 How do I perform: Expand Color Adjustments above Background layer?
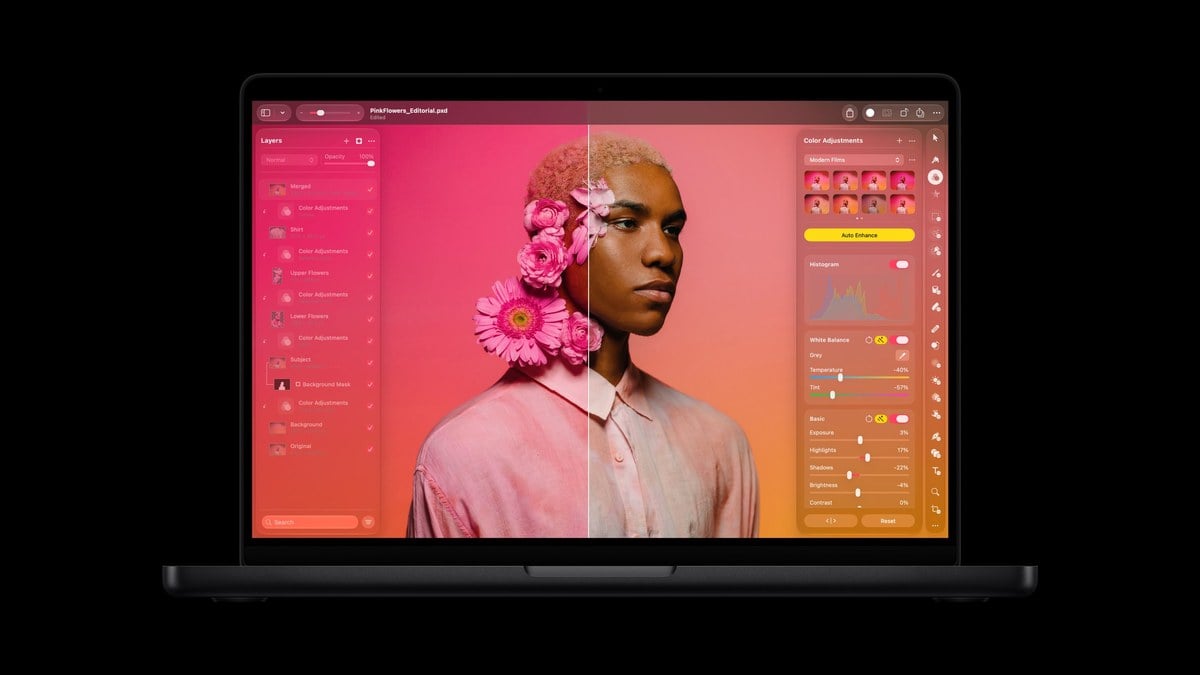[265, 406]
